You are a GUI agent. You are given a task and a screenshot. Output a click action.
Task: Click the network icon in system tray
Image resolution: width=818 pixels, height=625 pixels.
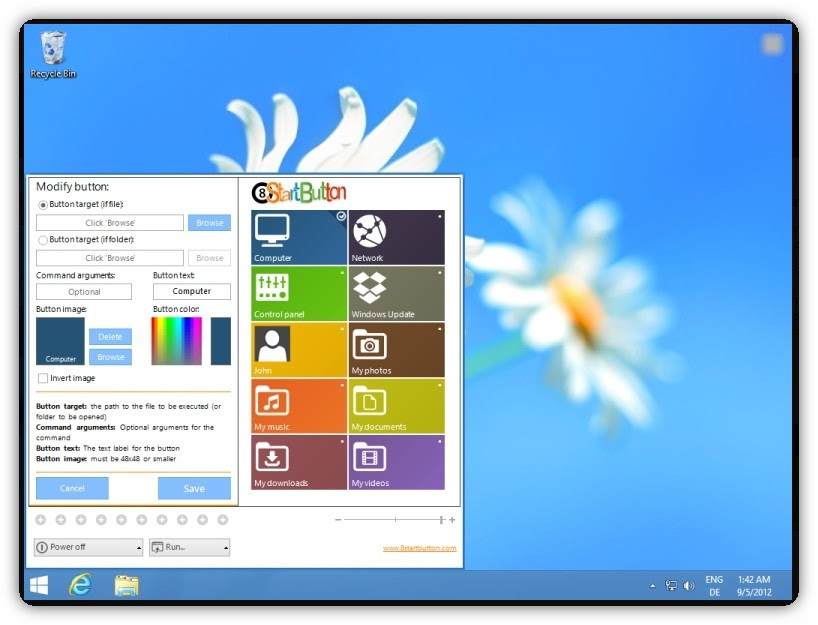coord(671,586)
